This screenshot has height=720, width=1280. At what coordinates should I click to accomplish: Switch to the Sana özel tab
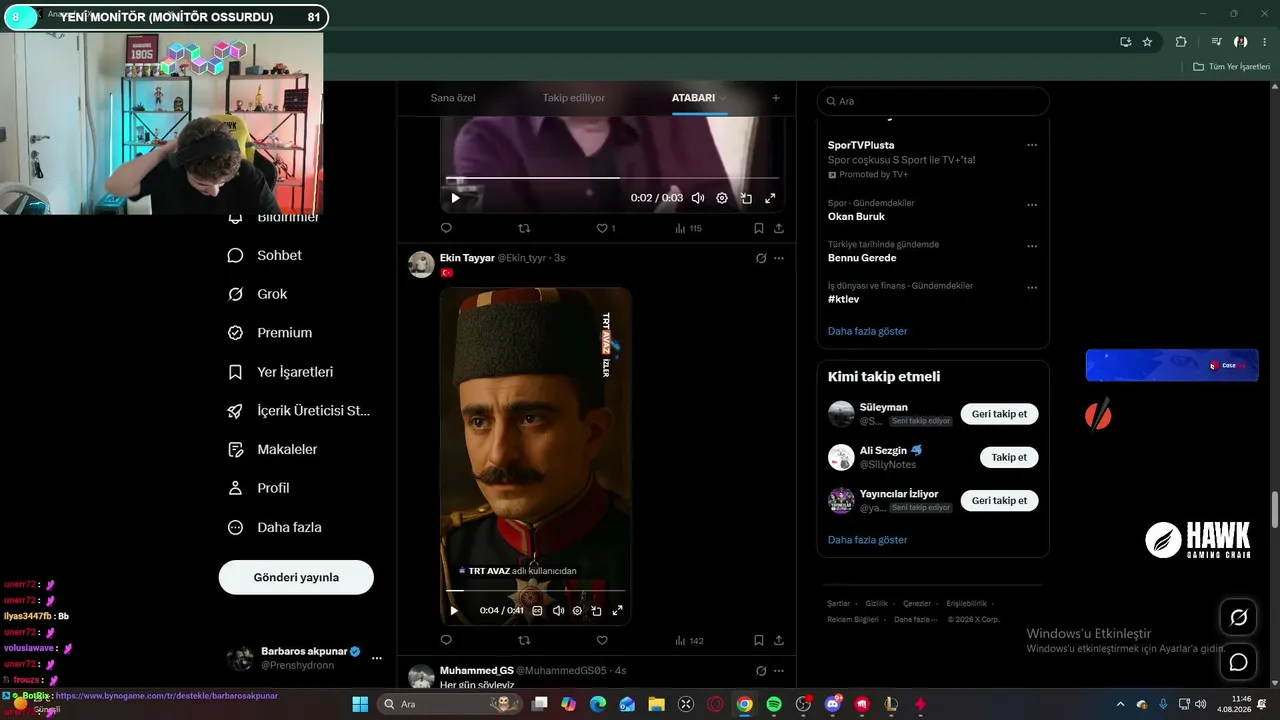pos(453,98)
